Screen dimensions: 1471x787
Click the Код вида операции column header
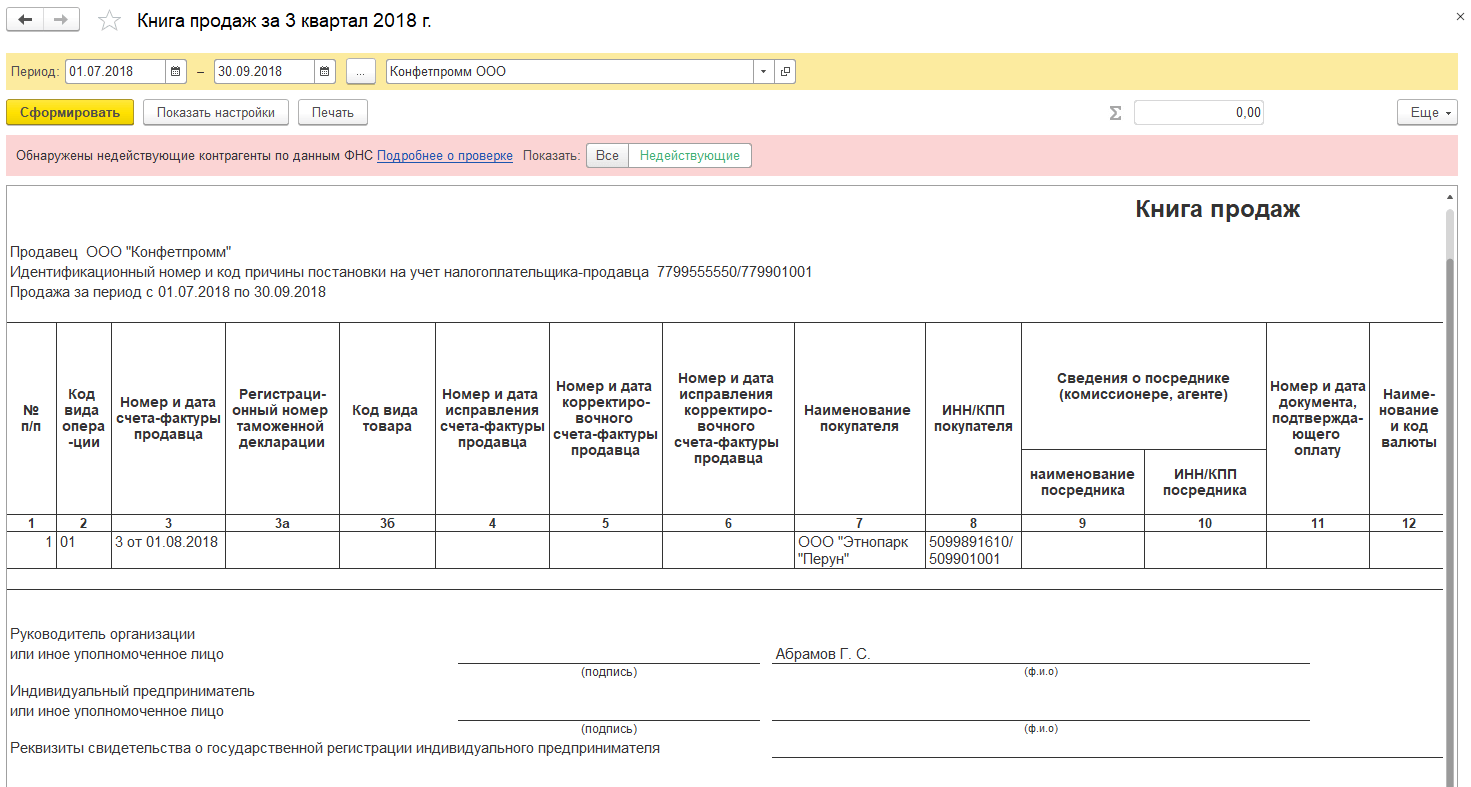click(x=84, y=418)
